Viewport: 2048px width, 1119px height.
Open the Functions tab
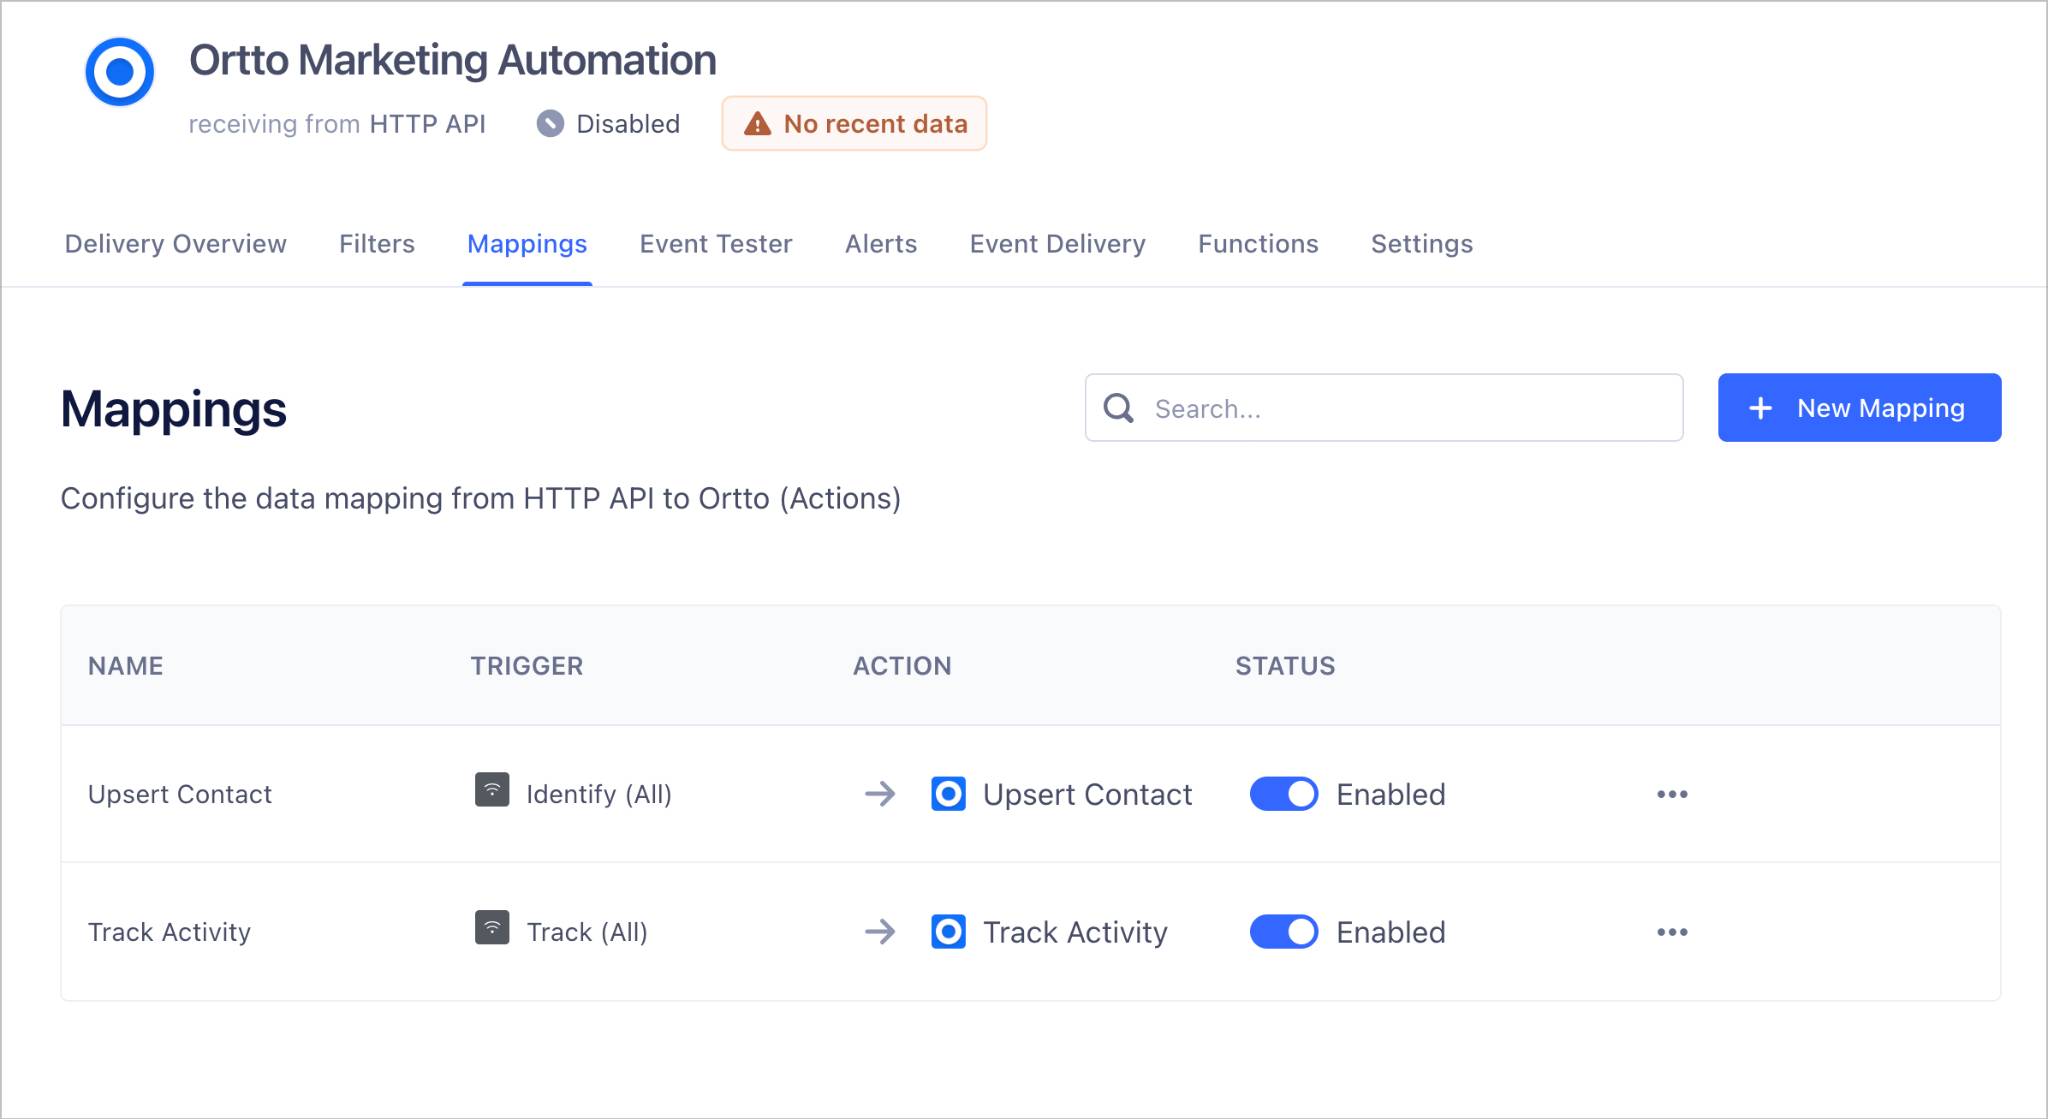pos(1258,244)
